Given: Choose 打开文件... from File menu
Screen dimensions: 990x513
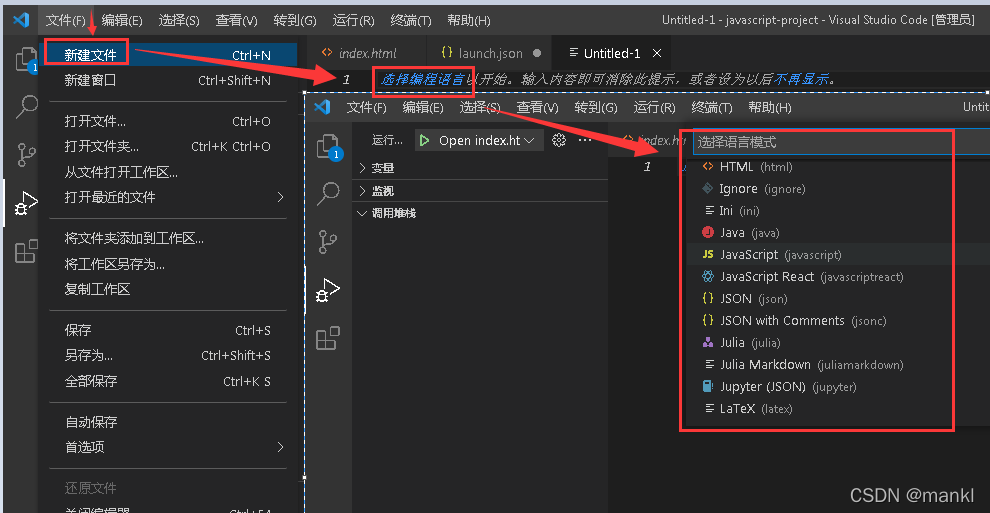Looking at the screenshot, I should [168, 121].
